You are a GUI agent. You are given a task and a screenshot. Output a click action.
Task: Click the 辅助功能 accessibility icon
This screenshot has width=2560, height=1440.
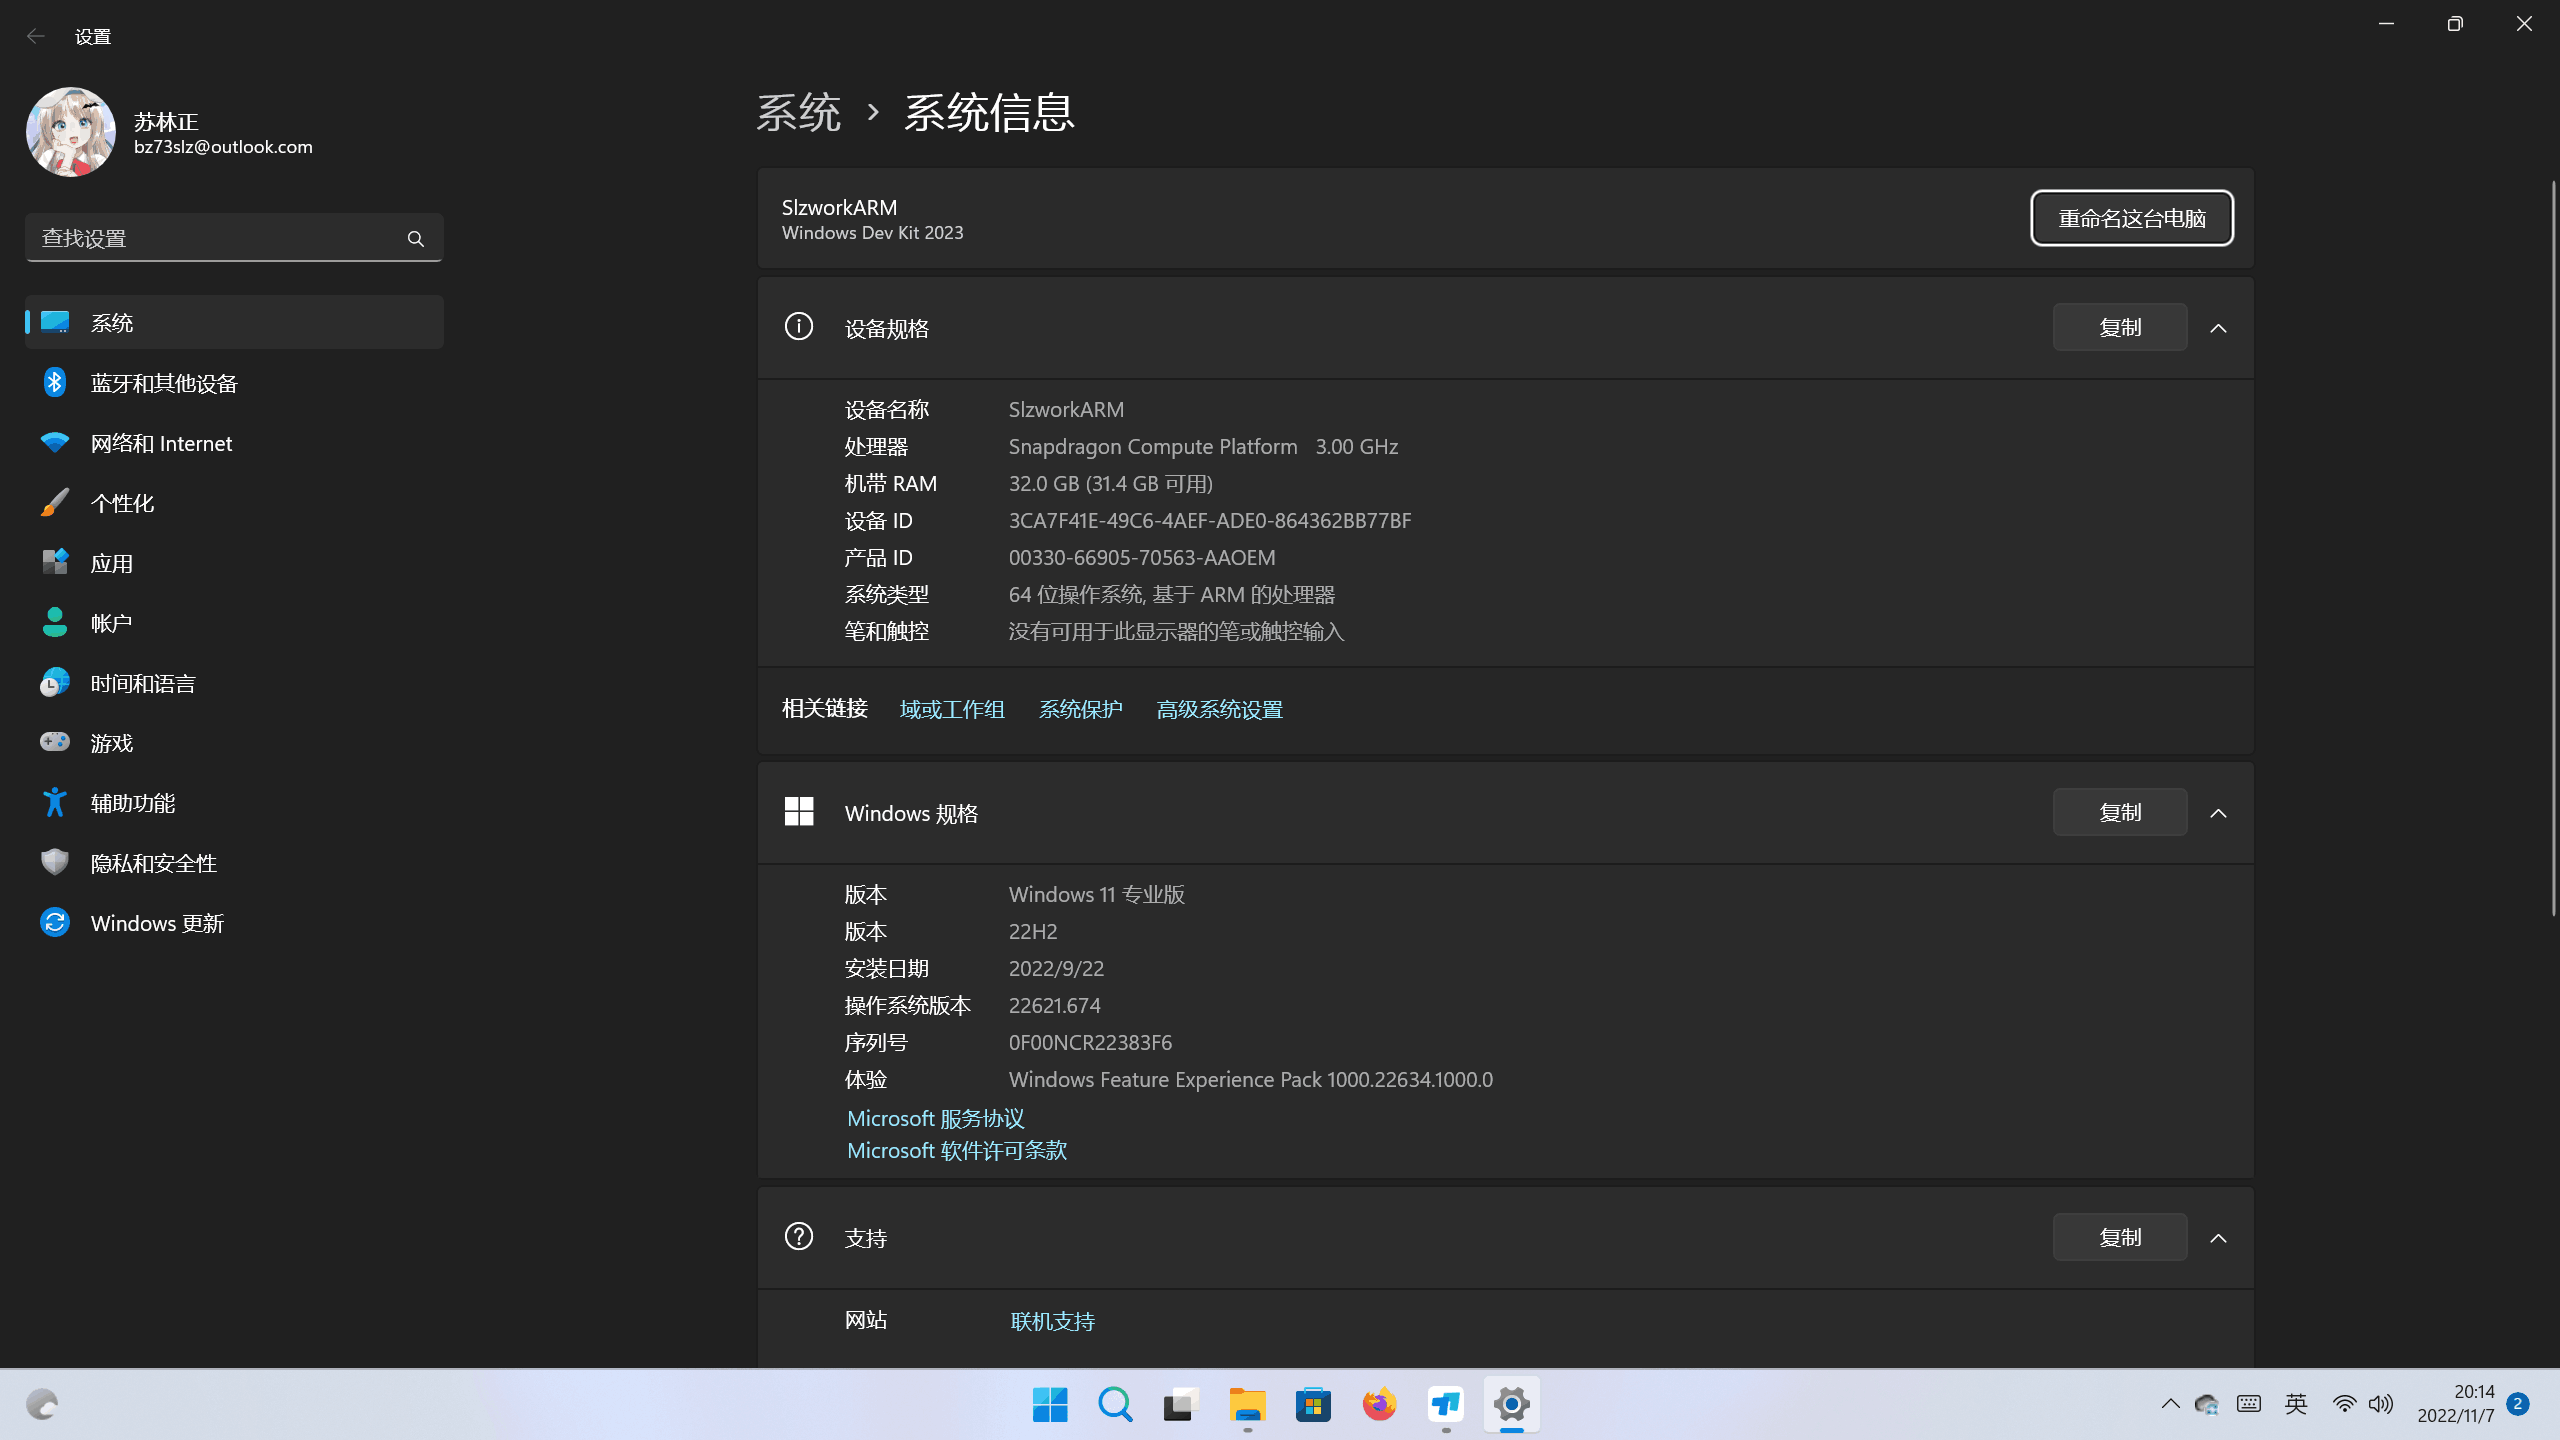tap(55, 802)
